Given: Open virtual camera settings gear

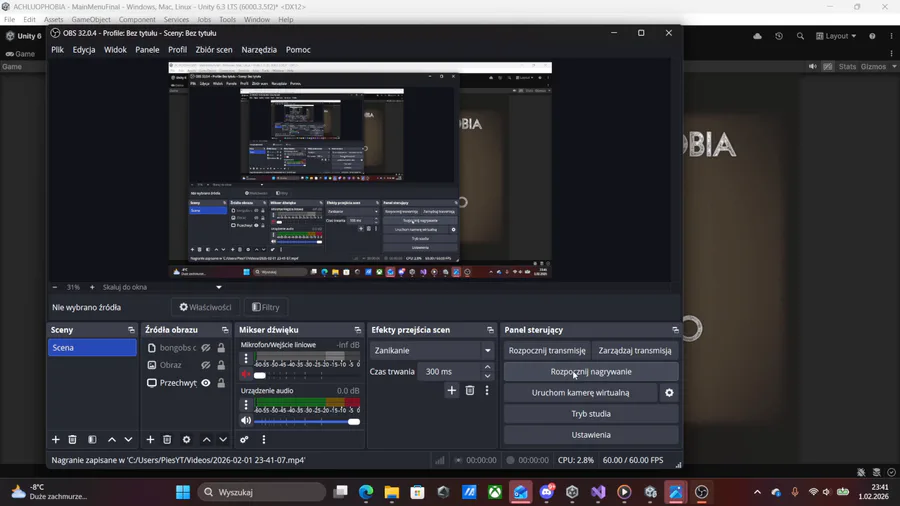Looking at the screenshot, I should coord(669,393).
